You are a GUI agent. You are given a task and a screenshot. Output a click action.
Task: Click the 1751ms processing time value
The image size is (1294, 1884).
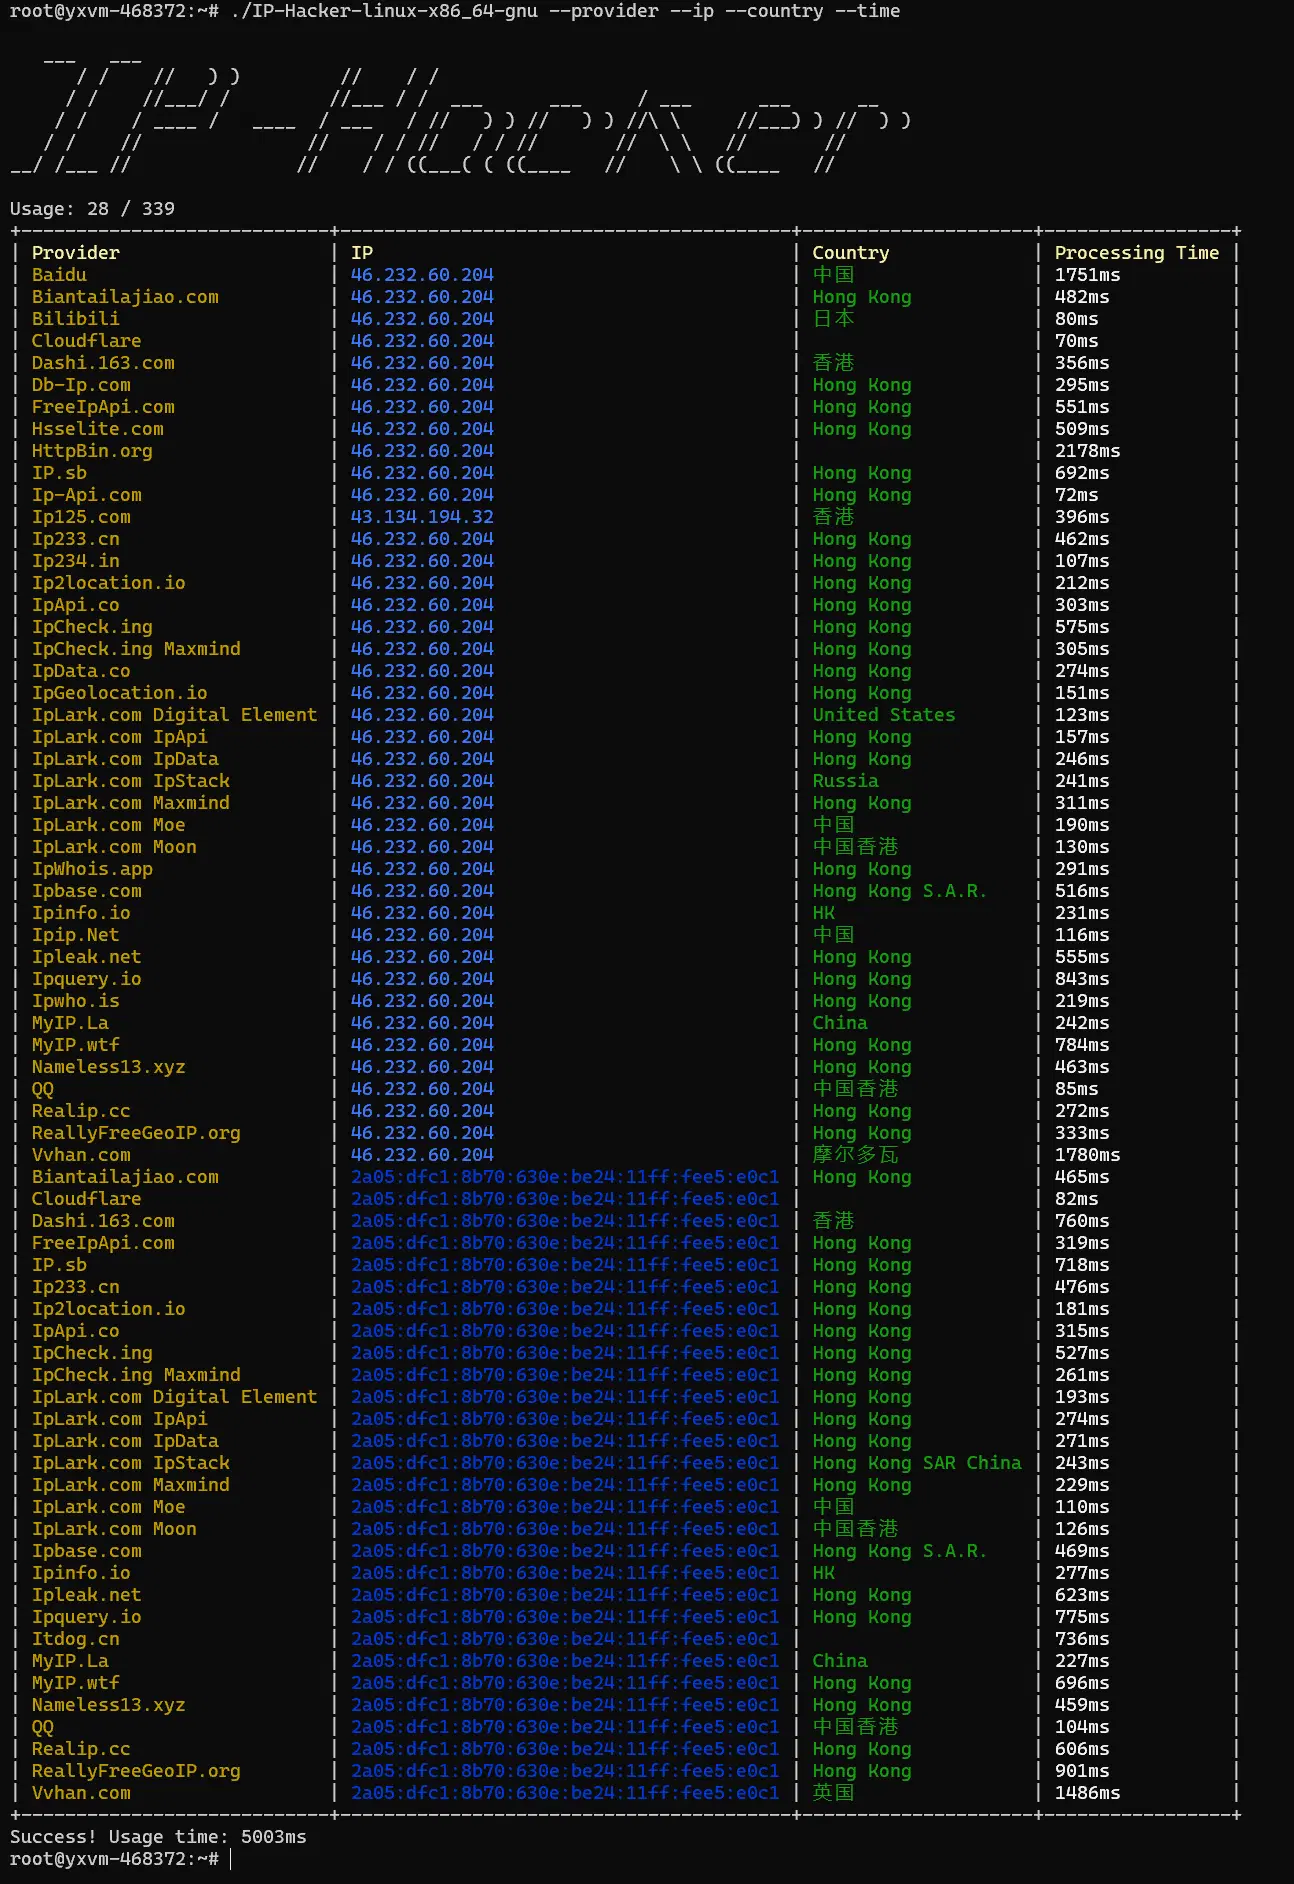pos(1087,275)
